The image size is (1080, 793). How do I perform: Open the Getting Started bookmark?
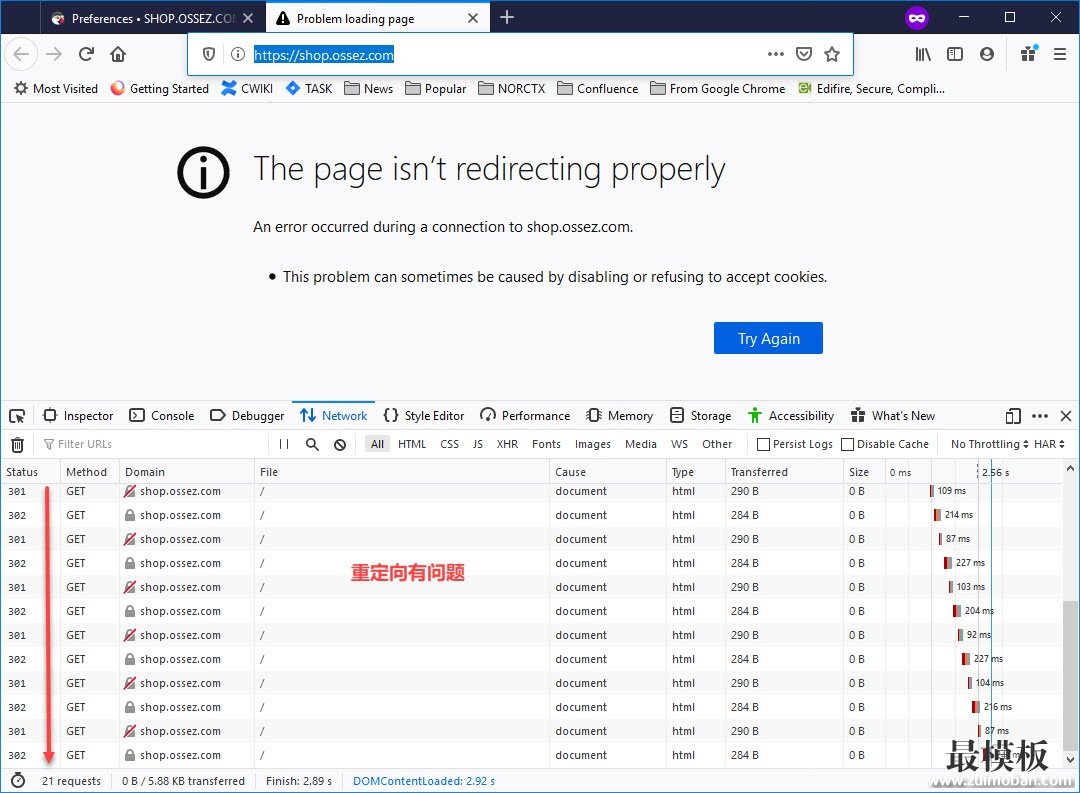pyautogui.click(x=159, y=89)
